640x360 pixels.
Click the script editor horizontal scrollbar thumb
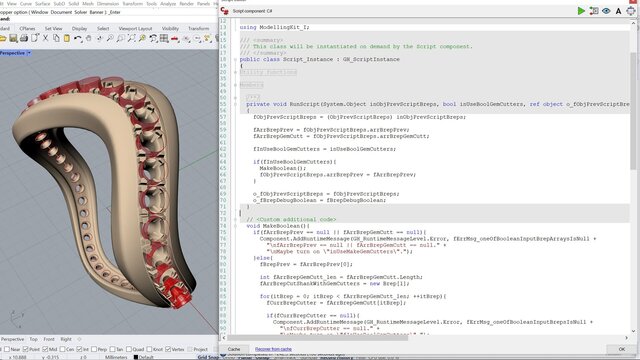[318, 338]
